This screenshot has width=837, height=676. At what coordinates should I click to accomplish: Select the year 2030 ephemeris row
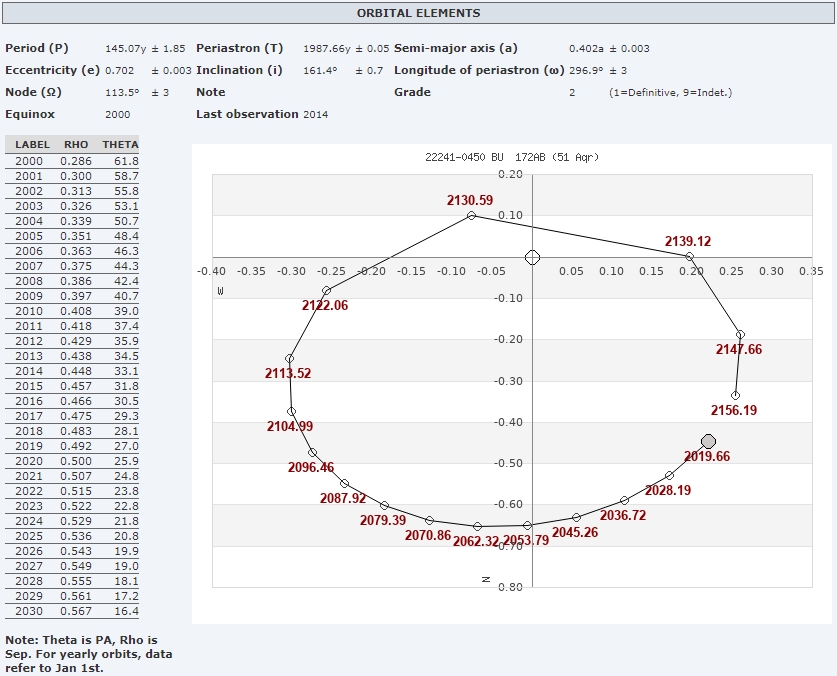click(x=72, y=611)
